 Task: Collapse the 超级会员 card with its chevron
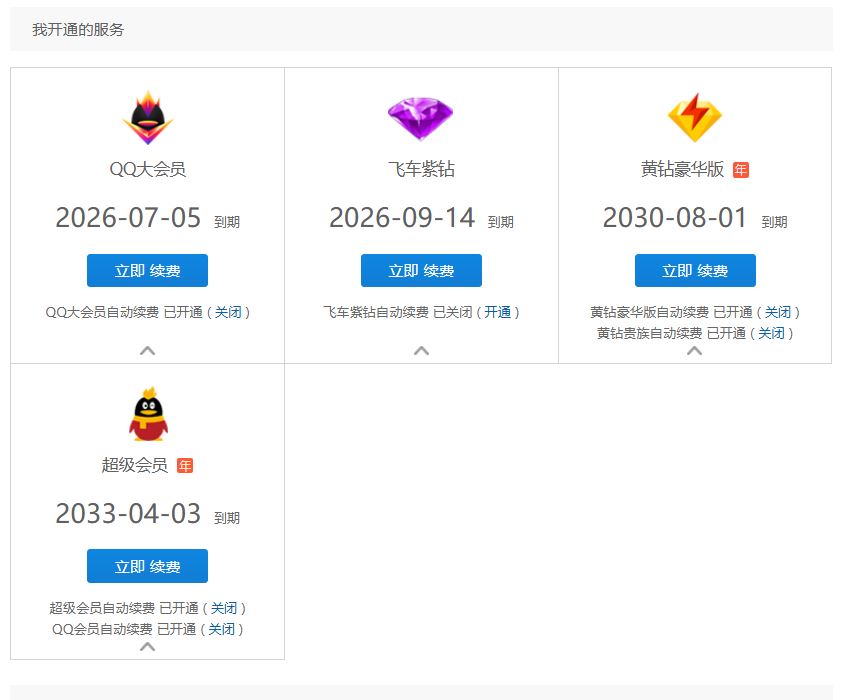pos(147,648)
